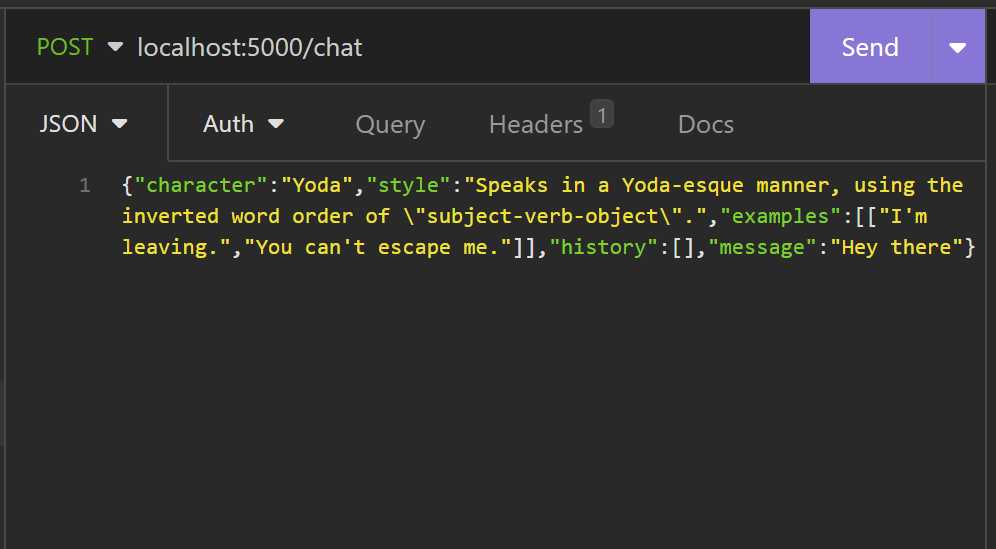996x549 pixels.
Task: Click the "examples" key in JSON
Action: tap(781, 216)
